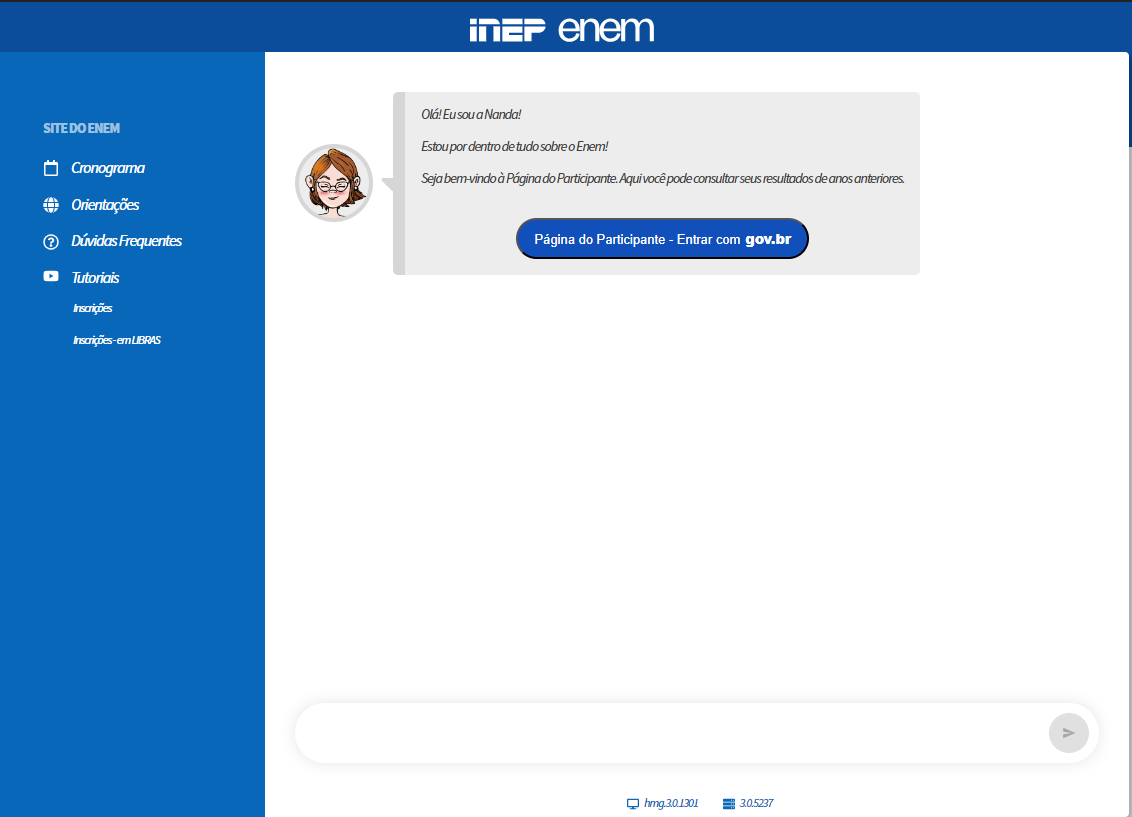1132x817 pixels.
Task: Click the hmg.3.0.1301 version text
Action: coord(671,803)
